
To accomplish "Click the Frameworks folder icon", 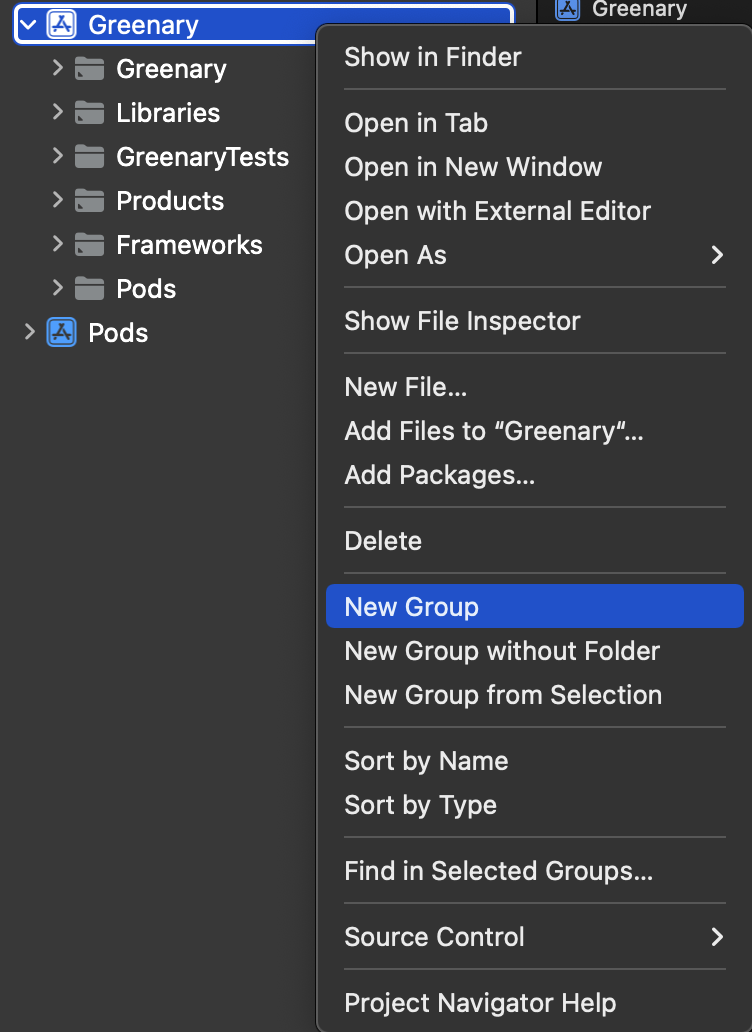I will click(x=90, y=245).
